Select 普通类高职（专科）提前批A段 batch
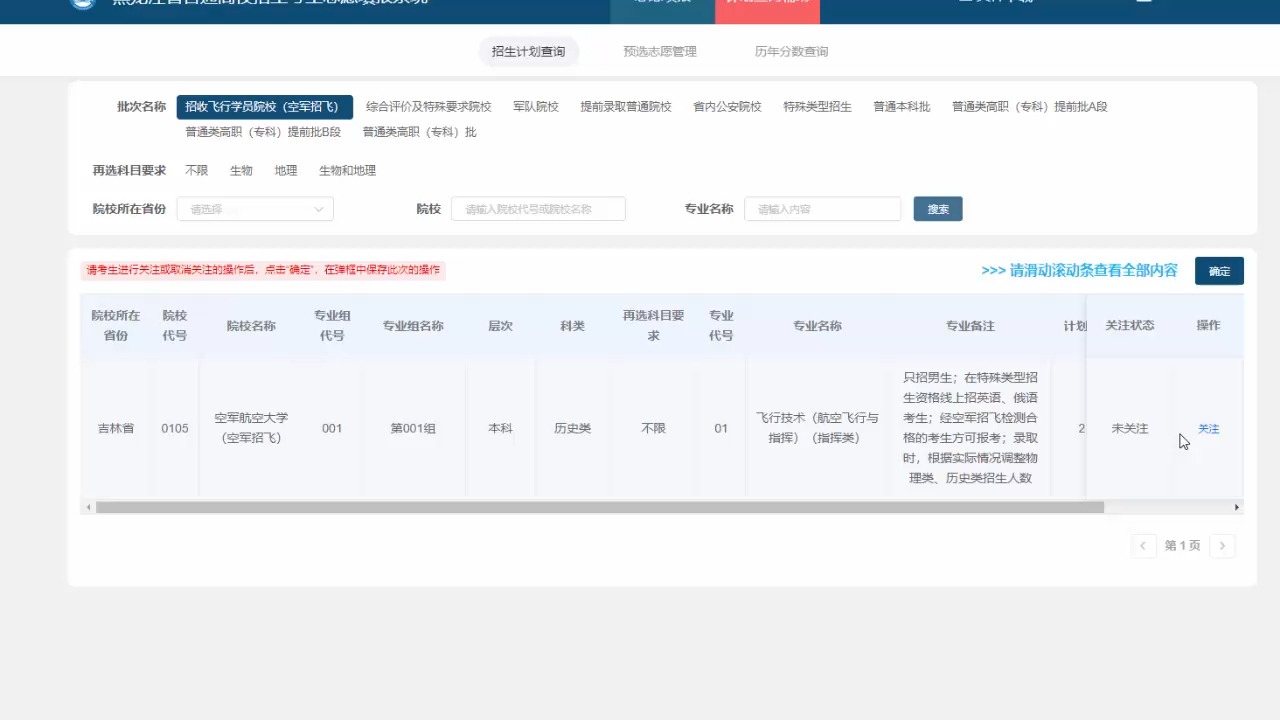The image size is (1280, 720). (1030, 107)
